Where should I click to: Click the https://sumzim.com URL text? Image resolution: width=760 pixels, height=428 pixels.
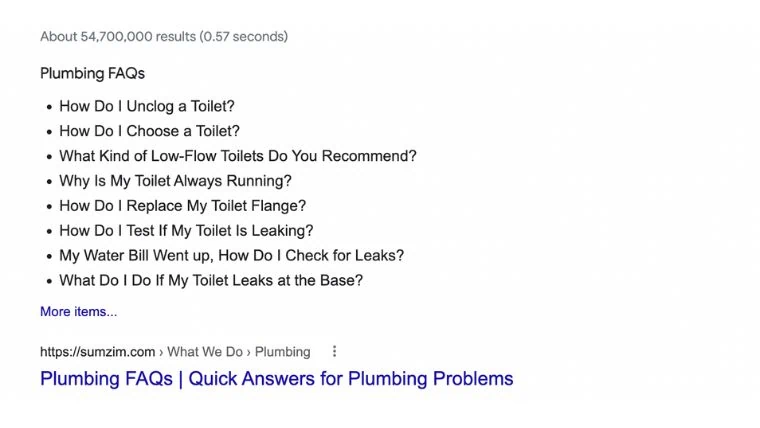point(97,352)
